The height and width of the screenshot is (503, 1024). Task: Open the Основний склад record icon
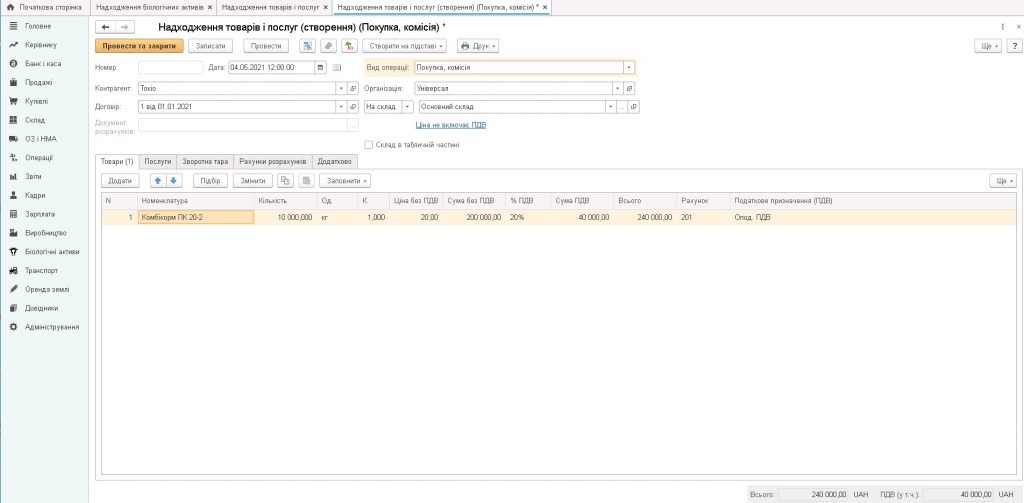pos(633,106)
